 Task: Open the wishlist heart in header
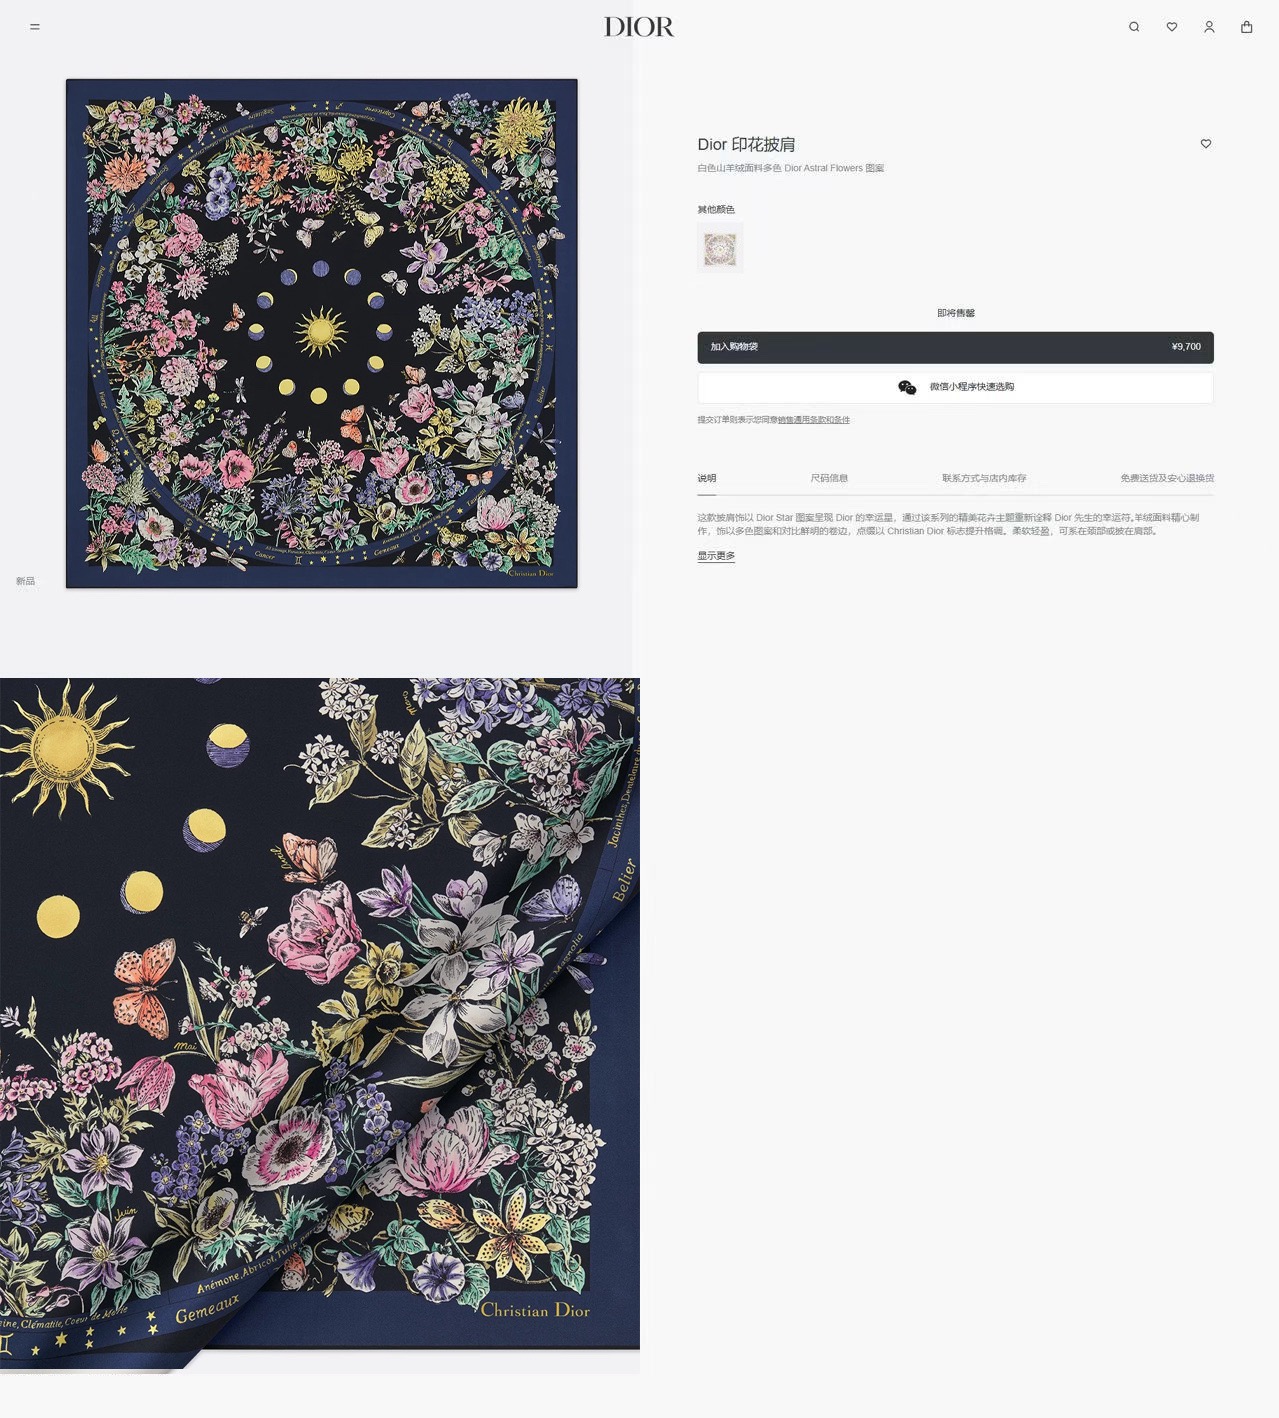[1172, 27]
